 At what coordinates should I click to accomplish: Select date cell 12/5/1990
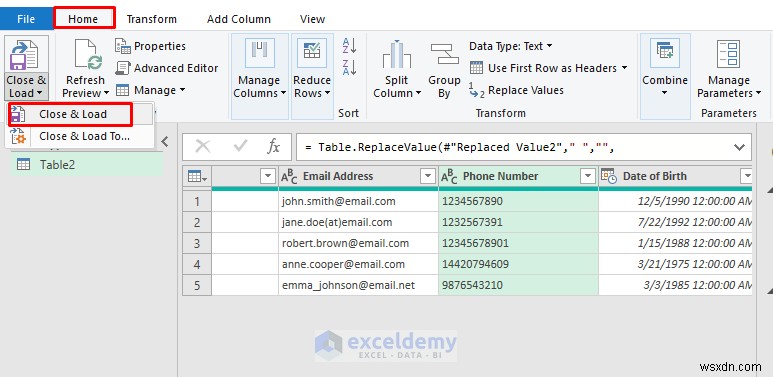coord(676,201)
